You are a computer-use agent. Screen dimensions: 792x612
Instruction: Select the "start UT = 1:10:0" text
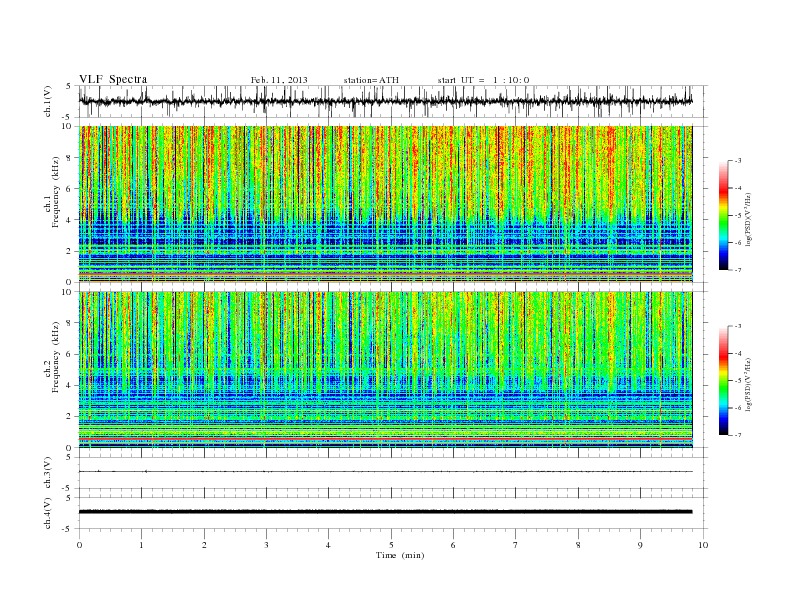[483, 80]
